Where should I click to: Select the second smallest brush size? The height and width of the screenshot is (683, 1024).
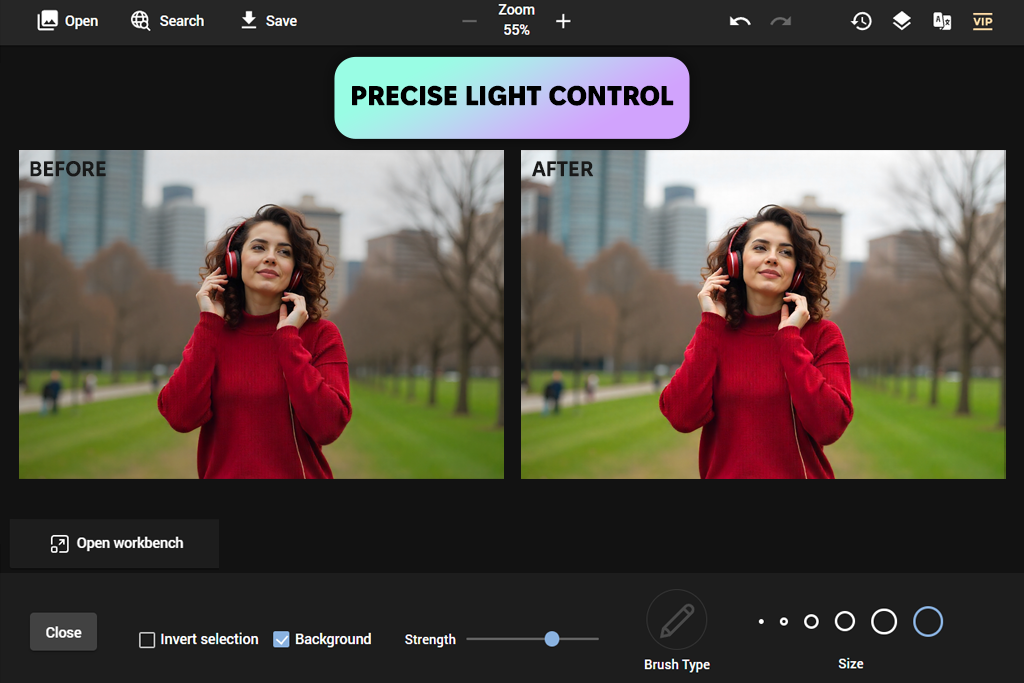(784, 622)
